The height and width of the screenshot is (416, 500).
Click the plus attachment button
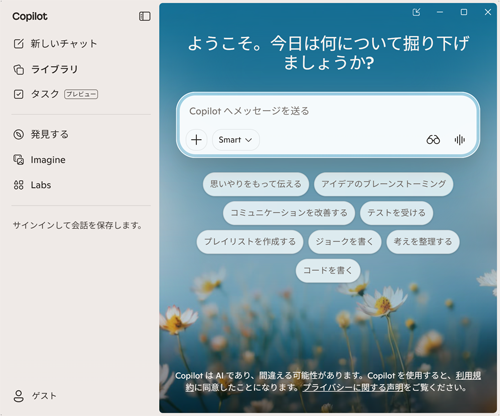coord(196,140)
